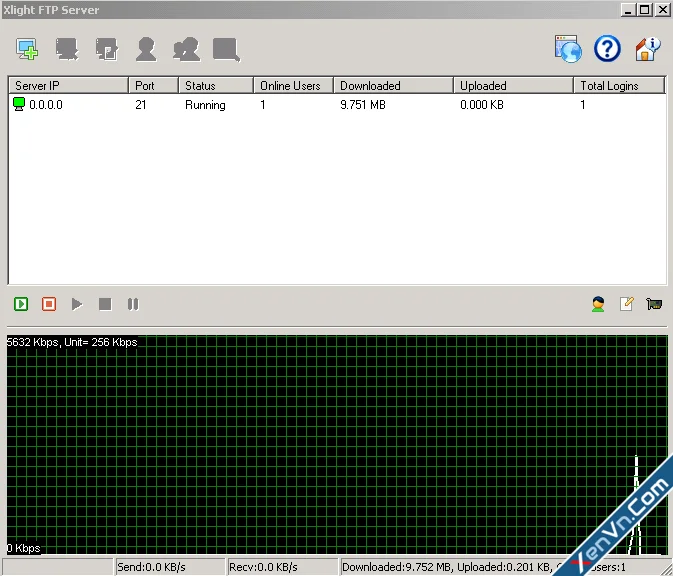The width and height of the screenshot is (673, 576).
Task: Click the grey screen-with-magnifier icon
Action: pos(226,50)
